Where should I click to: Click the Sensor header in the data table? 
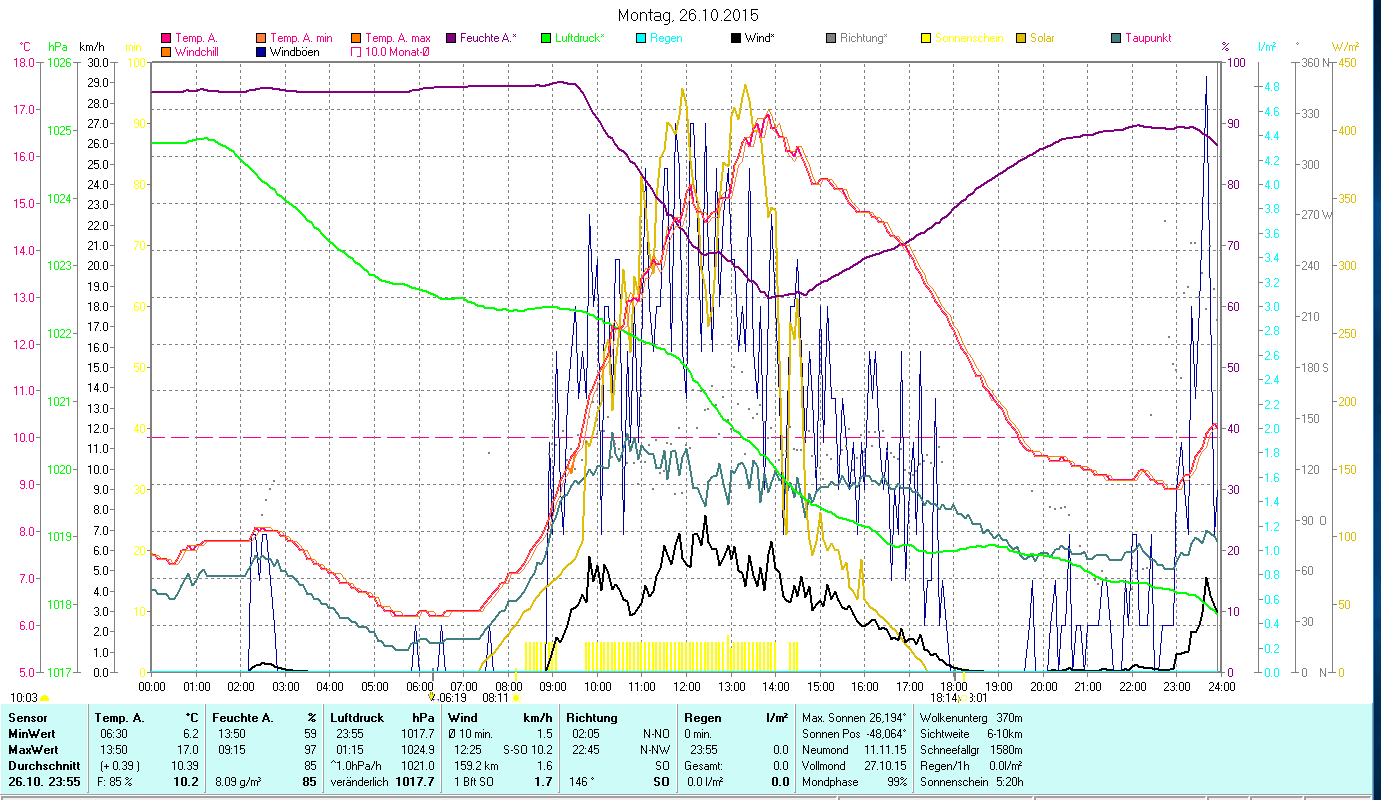26,718
